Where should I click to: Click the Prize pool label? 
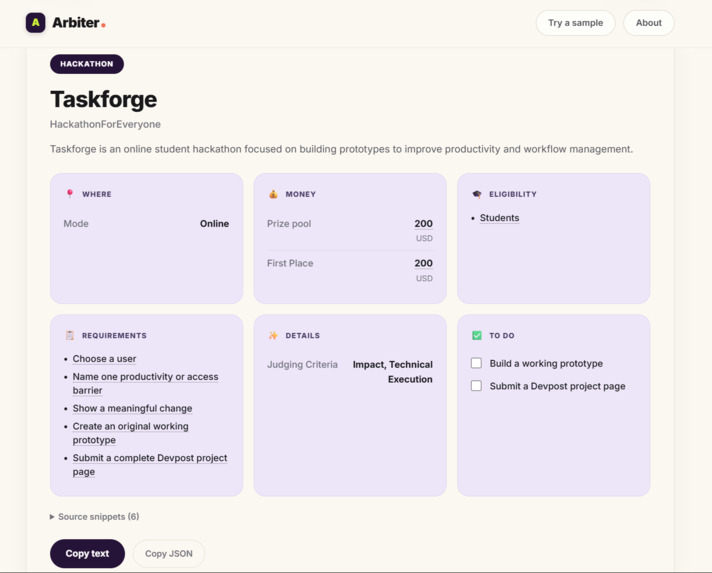pos(289,223)
